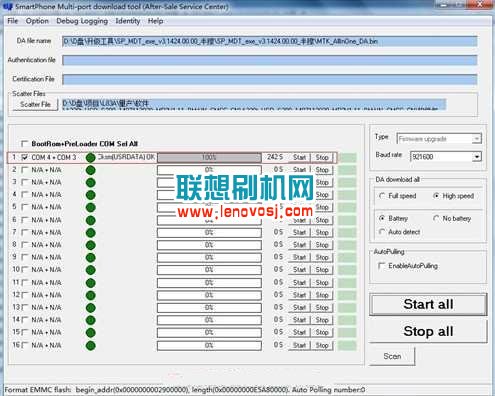Click Stop button for row 3
Viewport: 495px width, 396px height.
pyautogui.click(x=322, y=182)
